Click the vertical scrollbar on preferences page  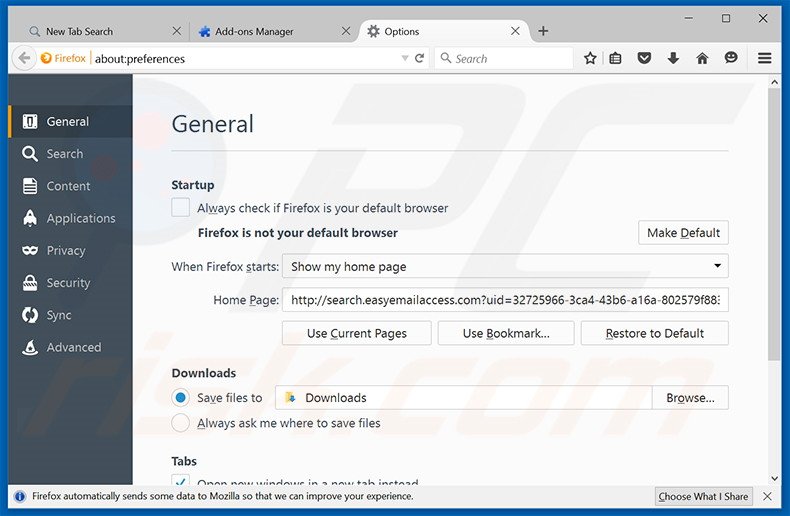point(774,230)
